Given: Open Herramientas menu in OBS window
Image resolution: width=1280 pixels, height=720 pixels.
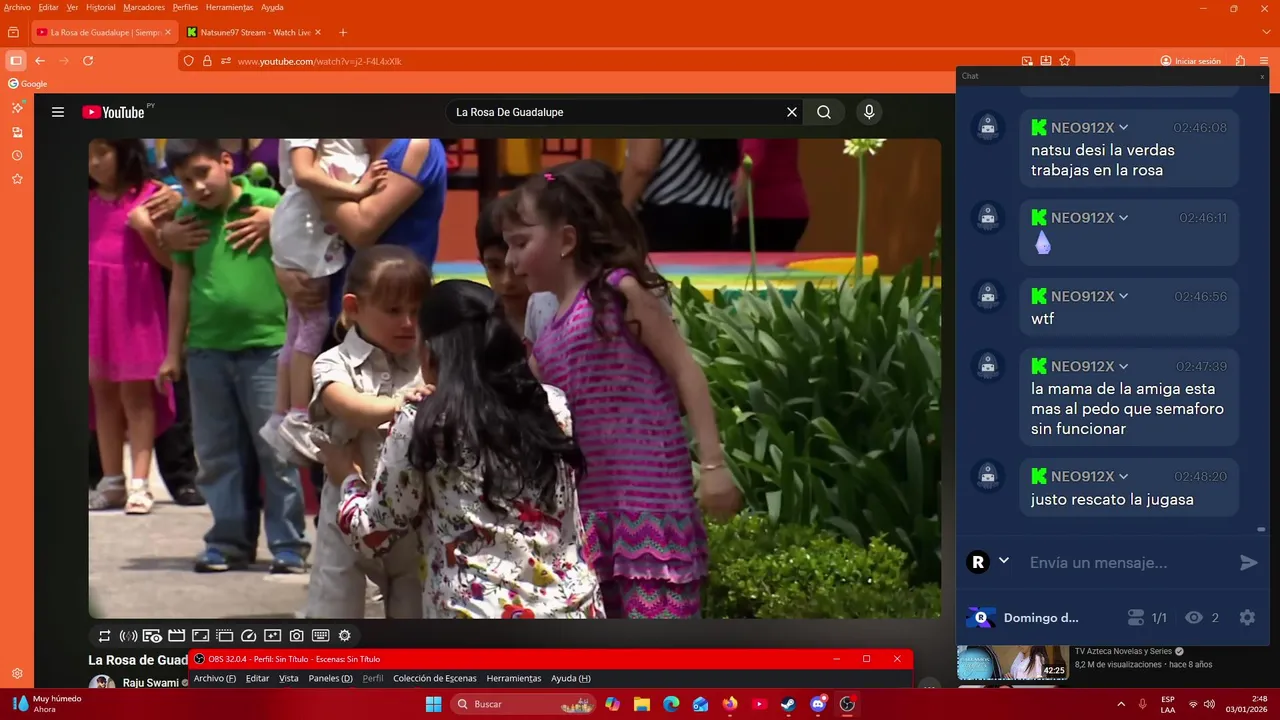Looking at the screenshot, I should point(513,678).
